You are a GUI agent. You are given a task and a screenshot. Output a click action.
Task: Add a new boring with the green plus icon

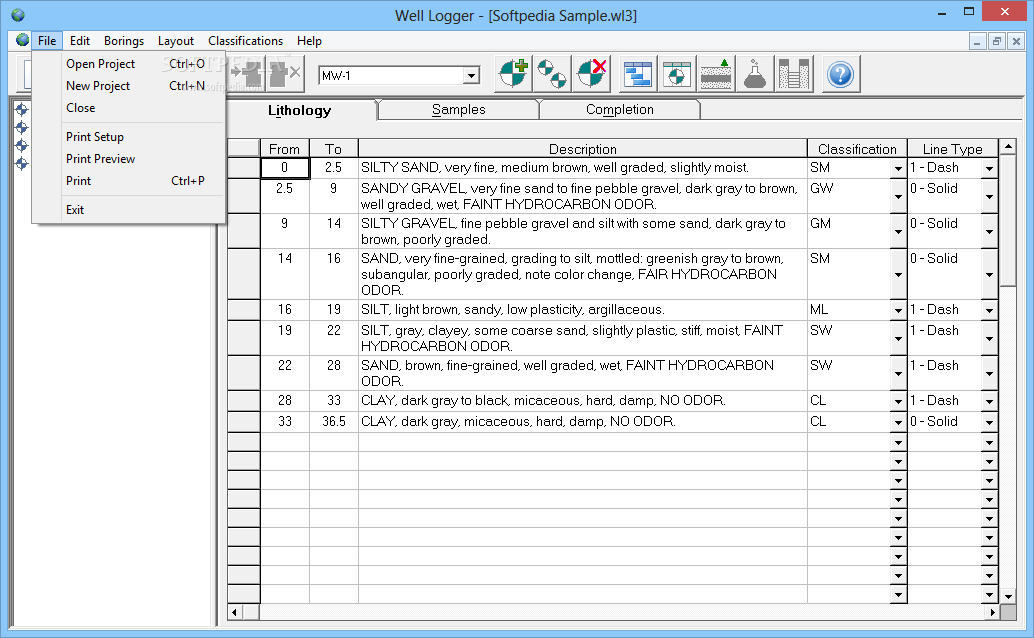pos(513,74)
